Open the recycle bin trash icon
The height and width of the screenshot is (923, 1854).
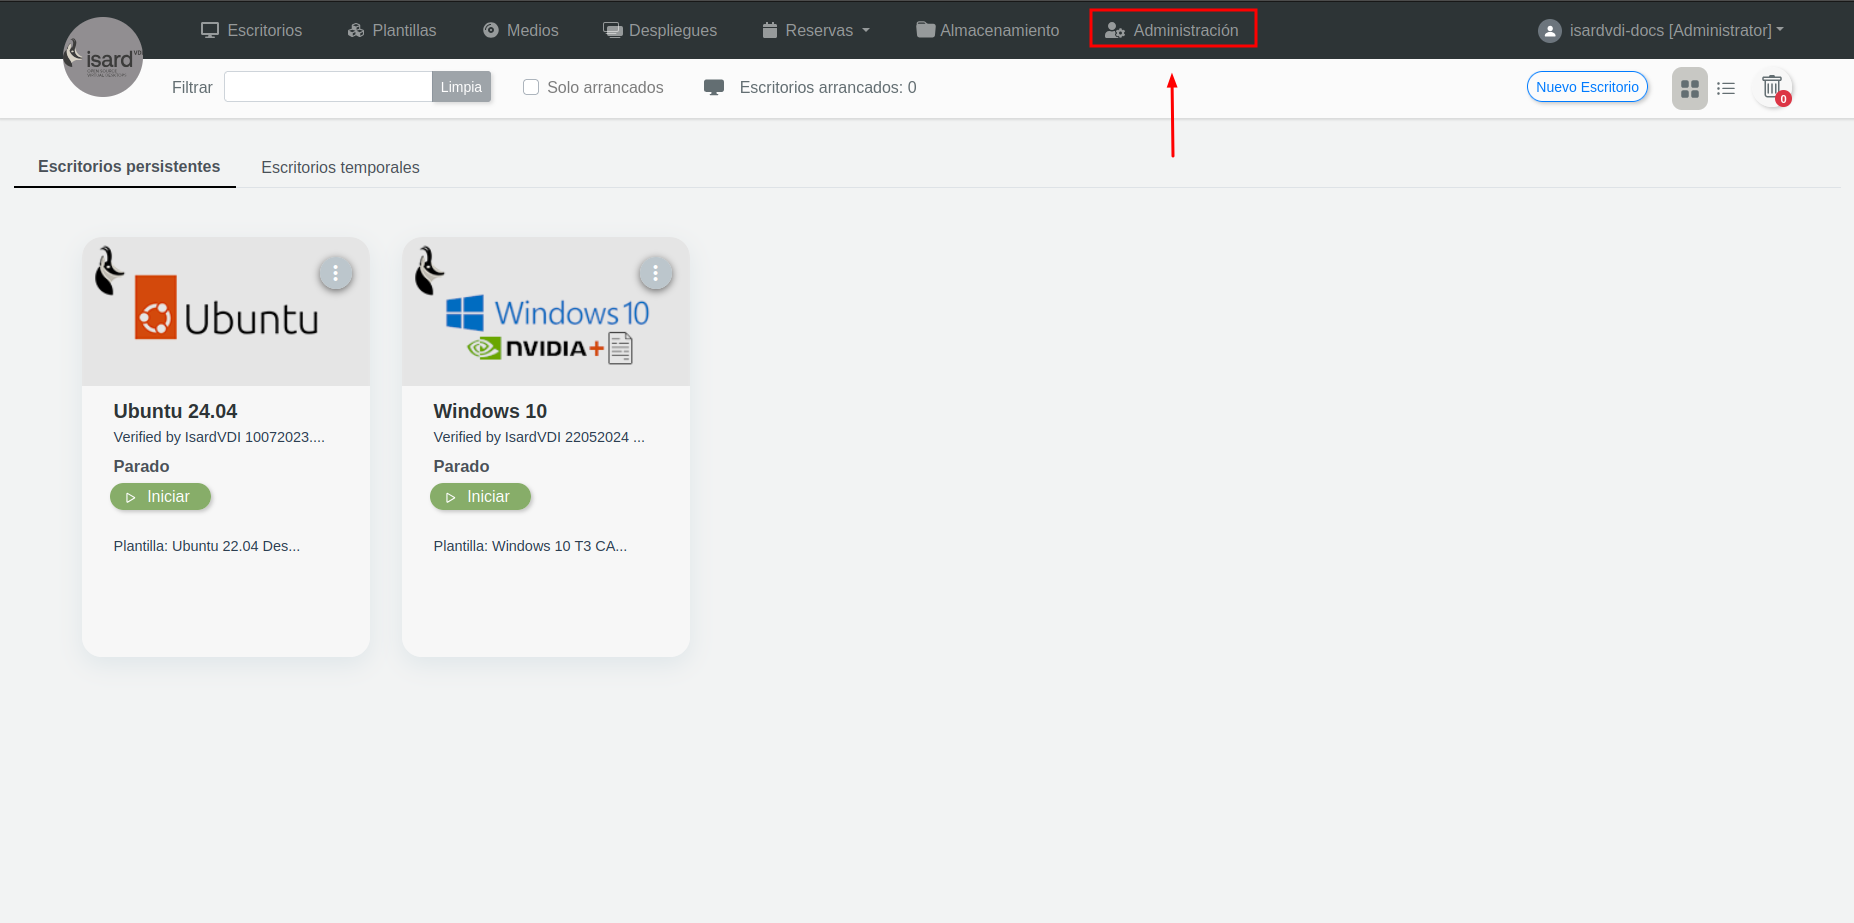pos(1772,88)
